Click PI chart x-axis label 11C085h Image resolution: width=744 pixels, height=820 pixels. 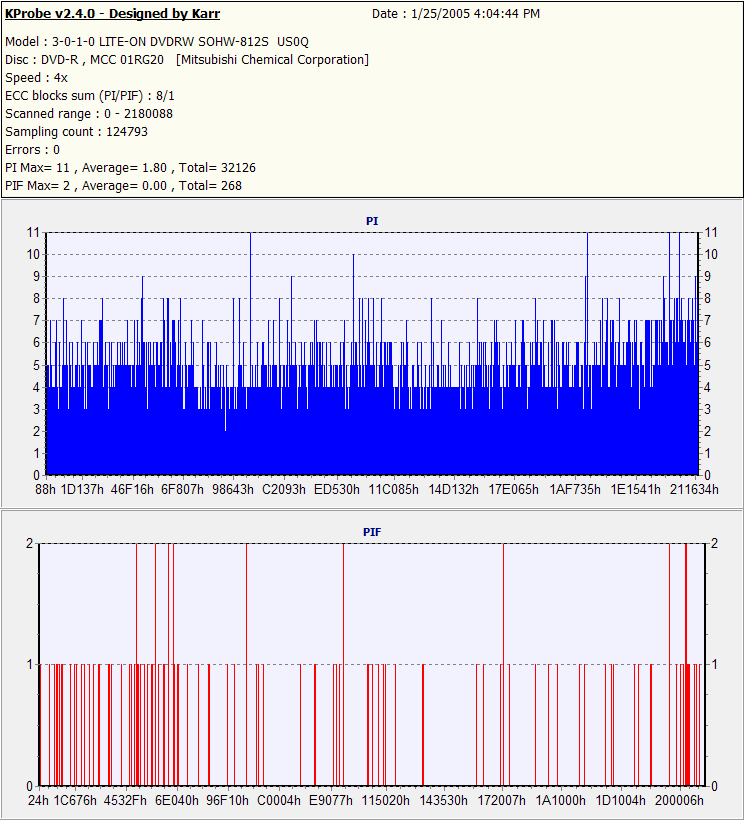(x=394, y=489)
